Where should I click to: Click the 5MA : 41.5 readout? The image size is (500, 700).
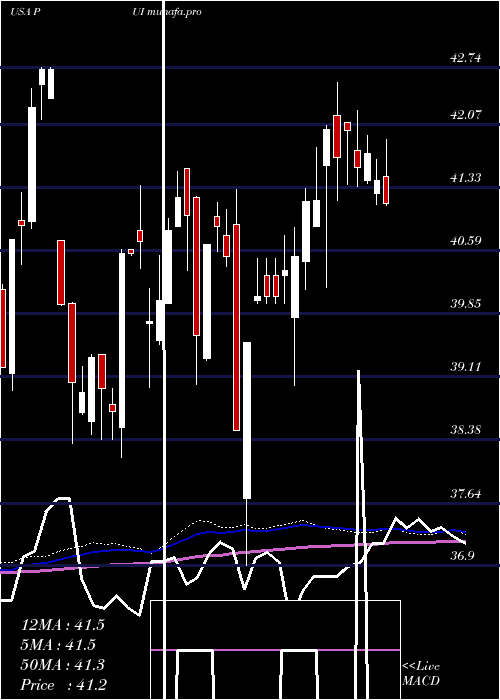pos(58,645)
